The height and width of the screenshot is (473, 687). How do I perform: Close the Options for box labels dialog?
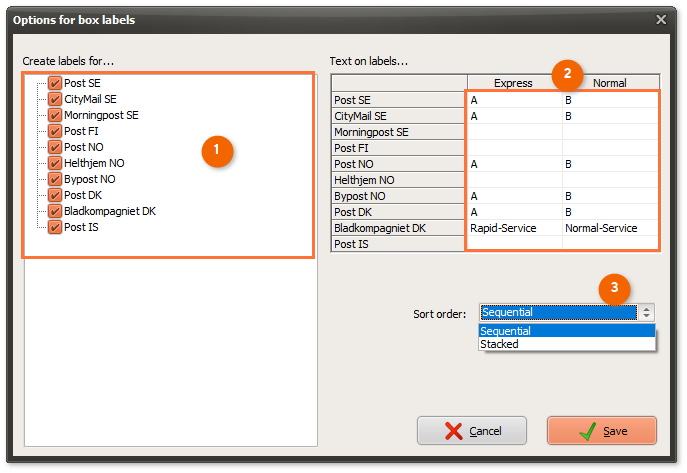pyautogui.click(x=661, y=19)
